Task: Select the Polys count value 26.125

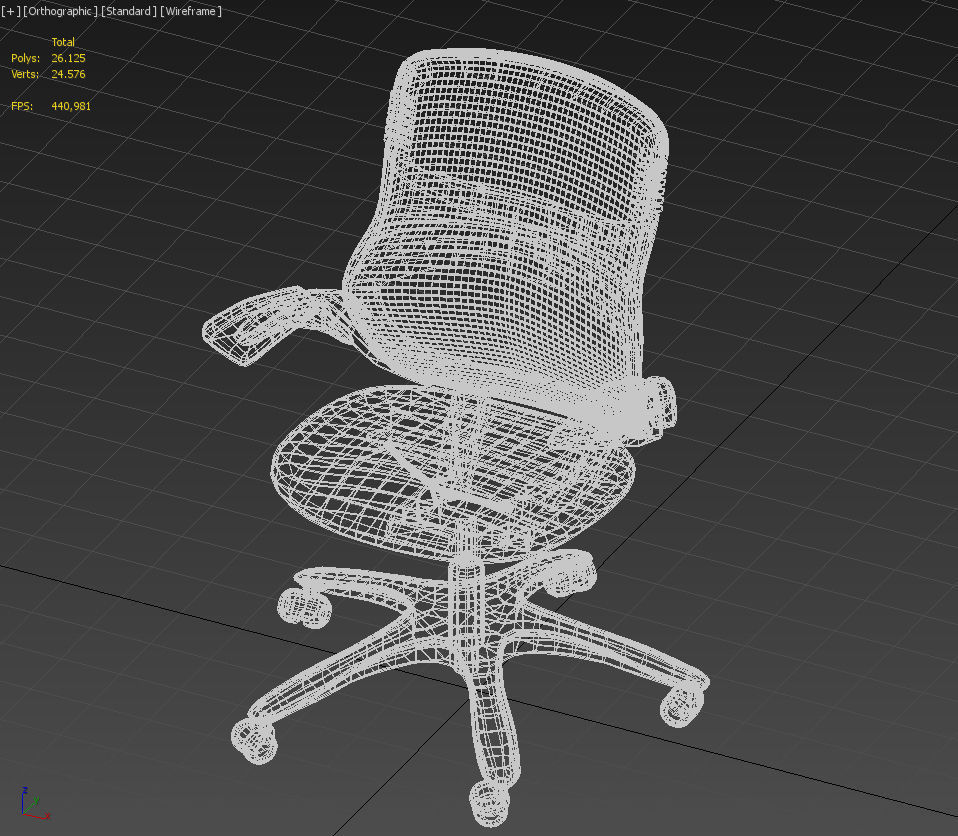Action: (x=68, y=58)
